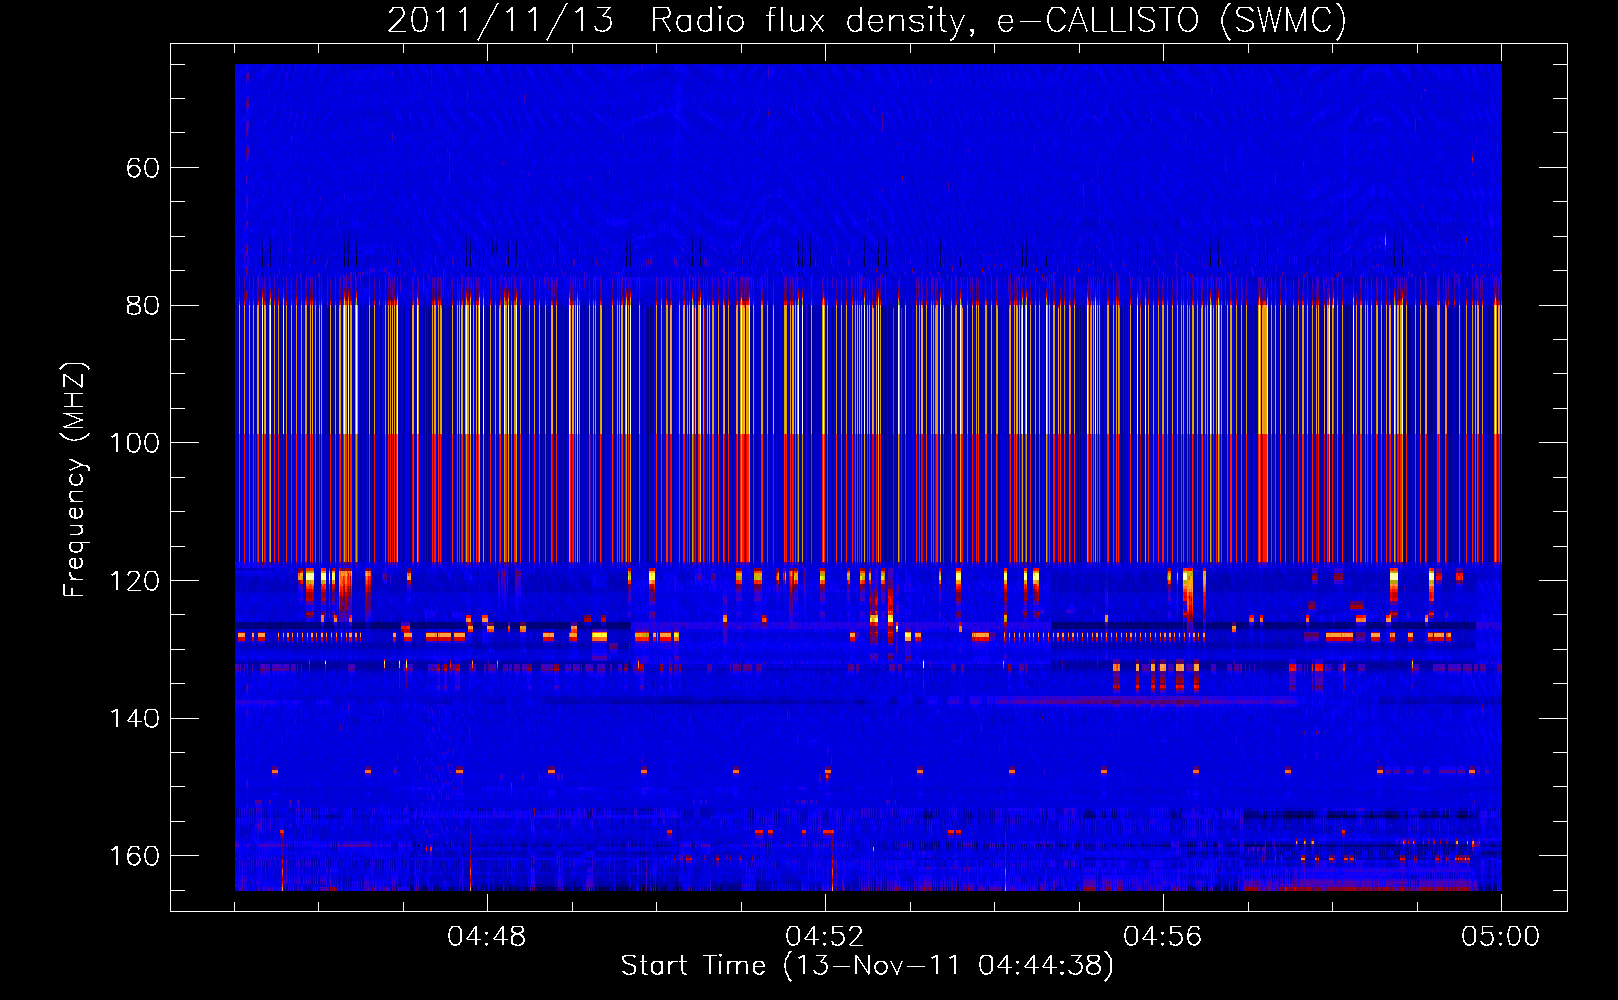The width and height of the screenshot is (1618, 1000).
Task: Click the '160' frequency tick label
Action: (135, 857)
